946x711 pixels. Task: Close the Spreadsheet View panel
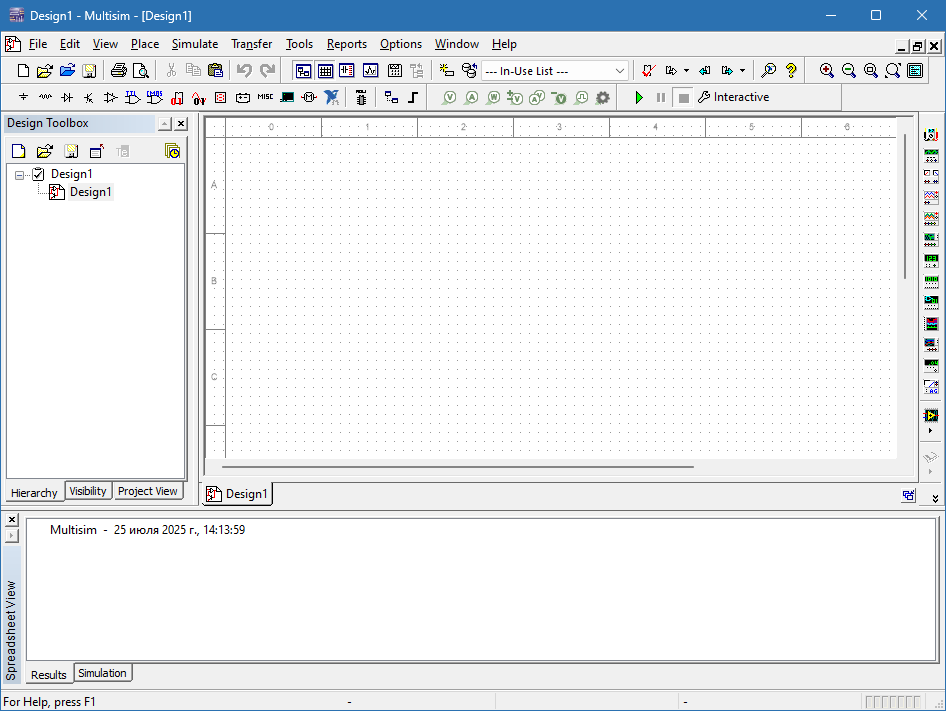tap(11, 519)
